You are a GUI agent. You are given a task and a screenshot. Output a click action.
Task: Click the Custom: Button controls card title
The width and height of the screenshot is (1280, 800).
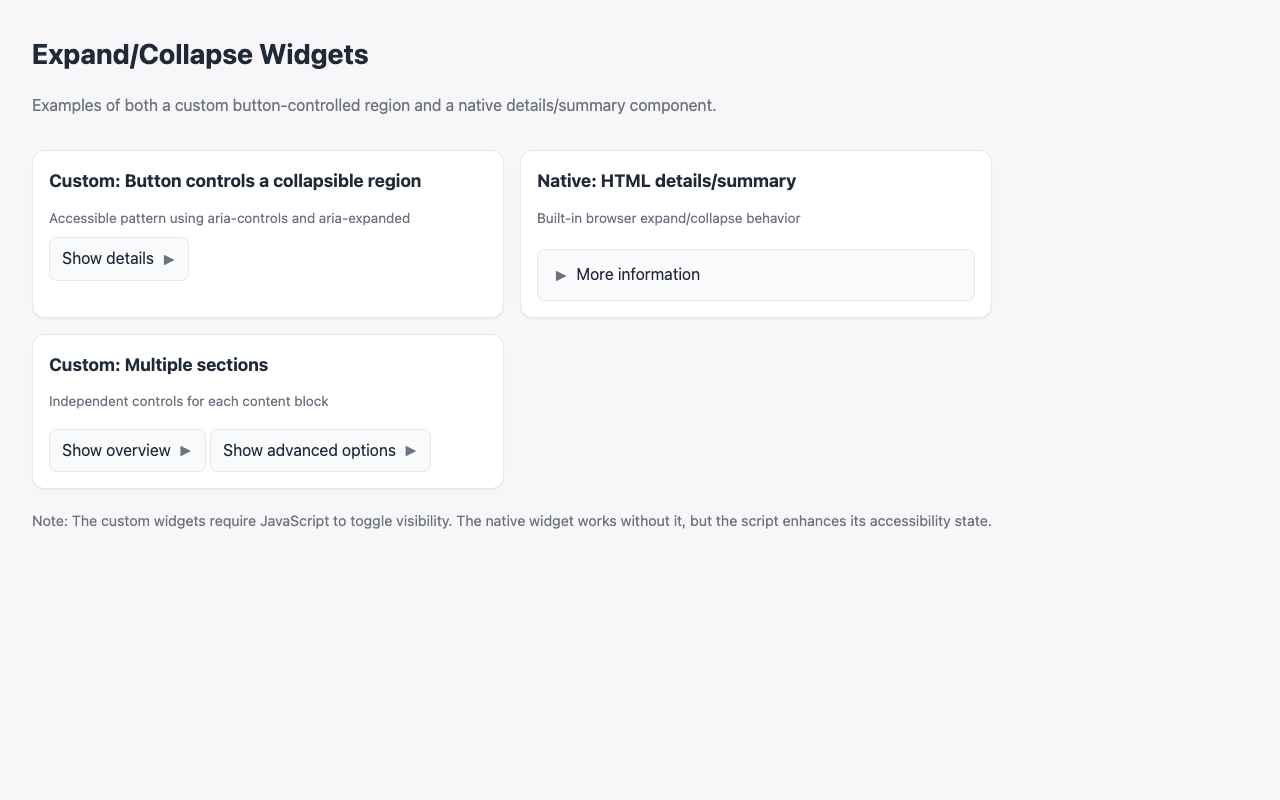235,181
